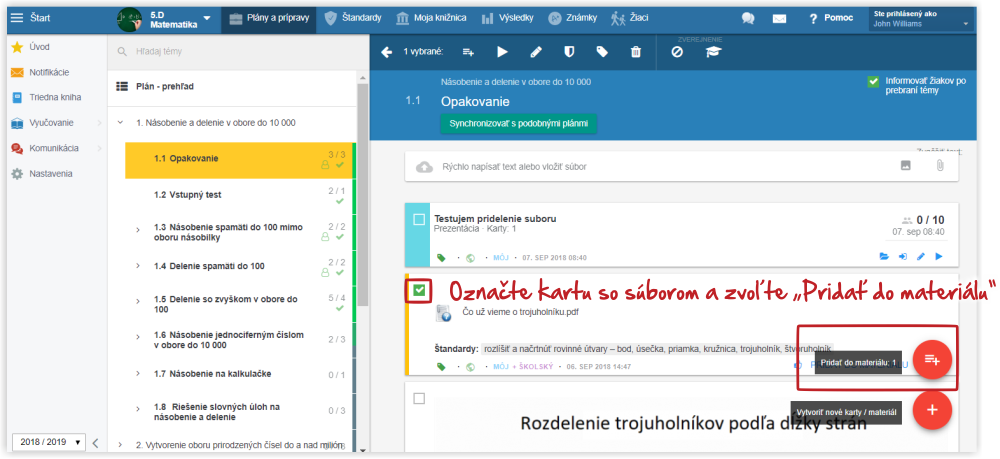
Task: Click the pencil edit icon in toolbar
Action: (x=536, y=52)
